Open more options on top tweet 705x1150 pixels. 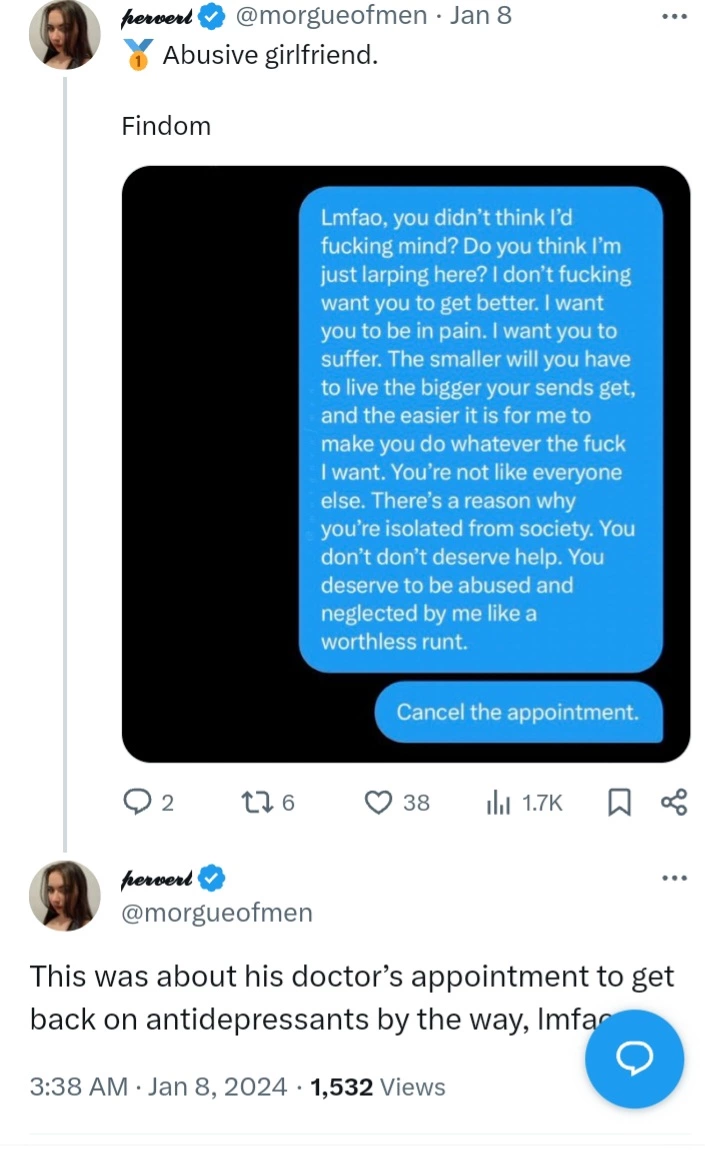click(674, 16)
